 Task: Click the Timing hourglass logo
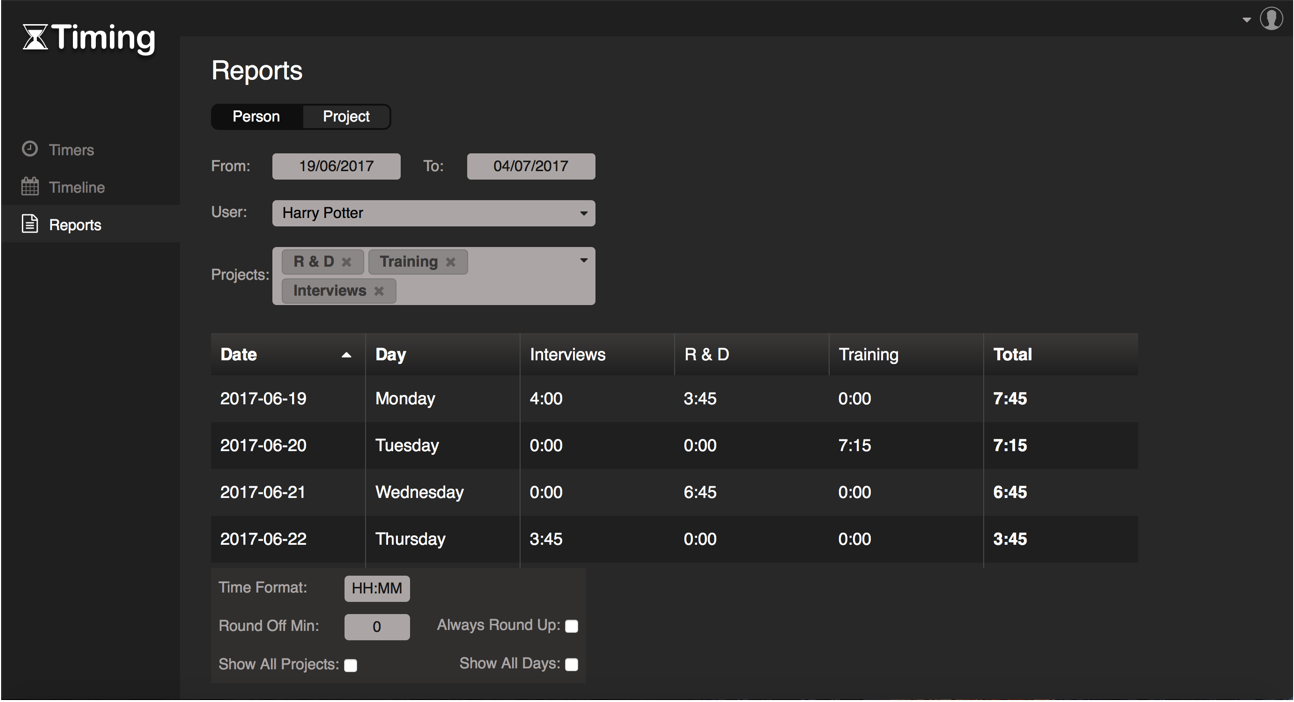point(35,38)
